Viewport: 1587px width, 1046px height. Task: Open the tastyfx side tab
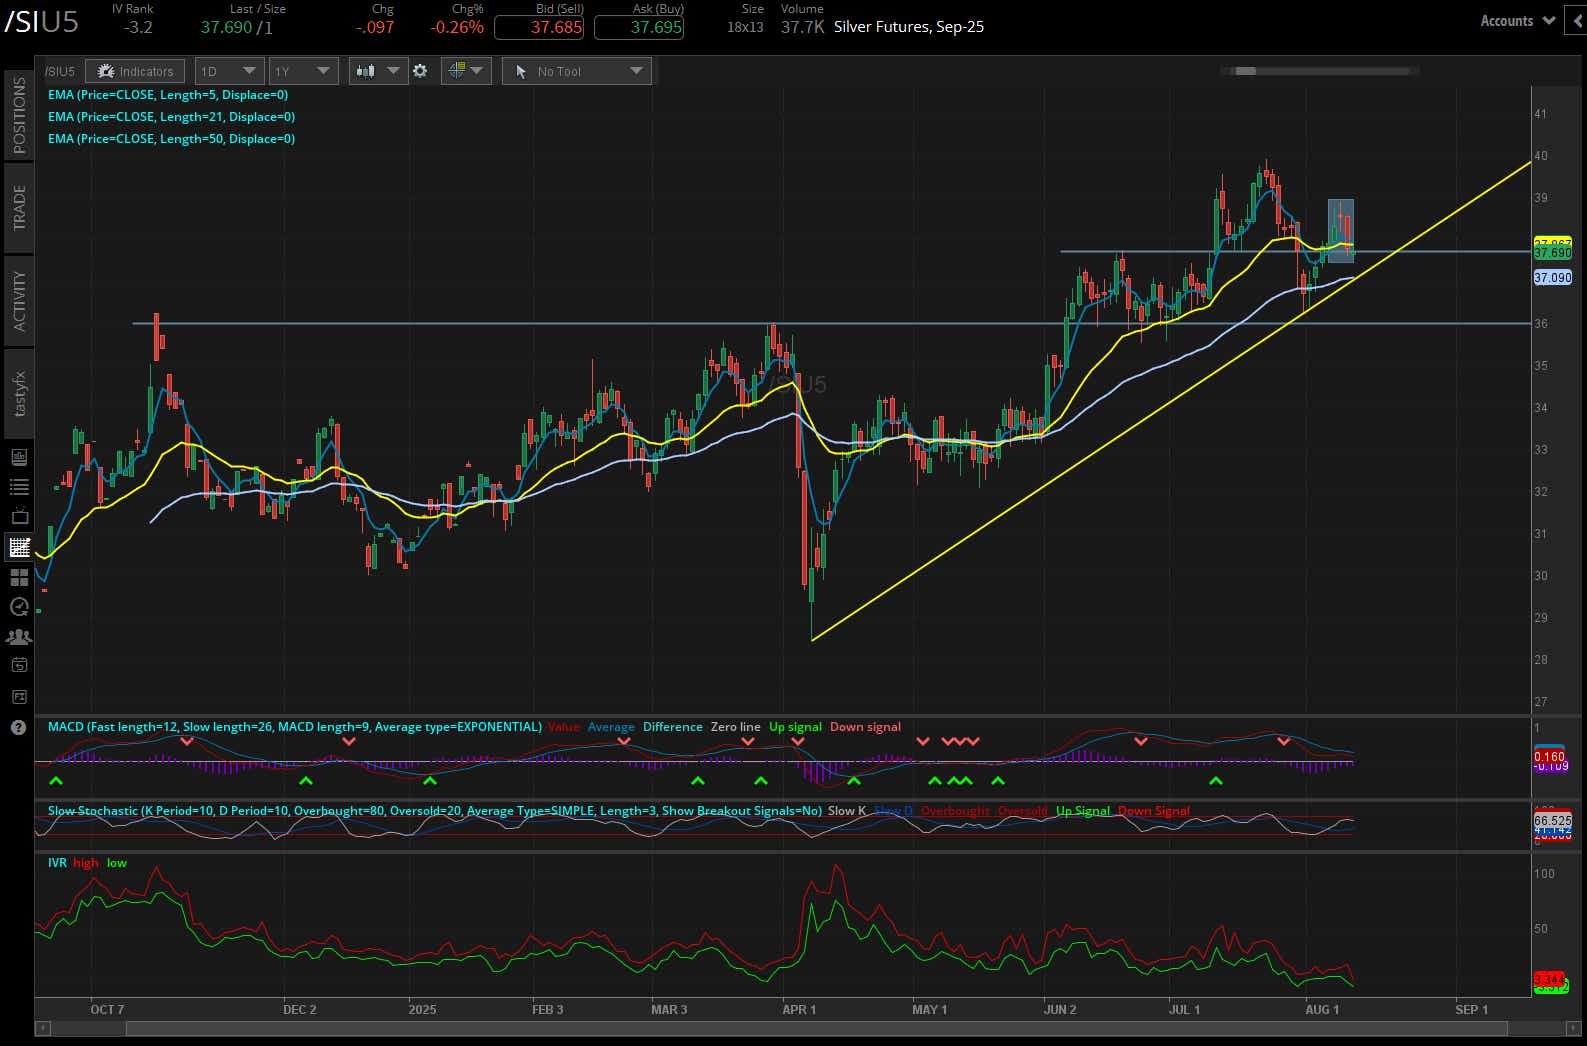pos(19,394)
